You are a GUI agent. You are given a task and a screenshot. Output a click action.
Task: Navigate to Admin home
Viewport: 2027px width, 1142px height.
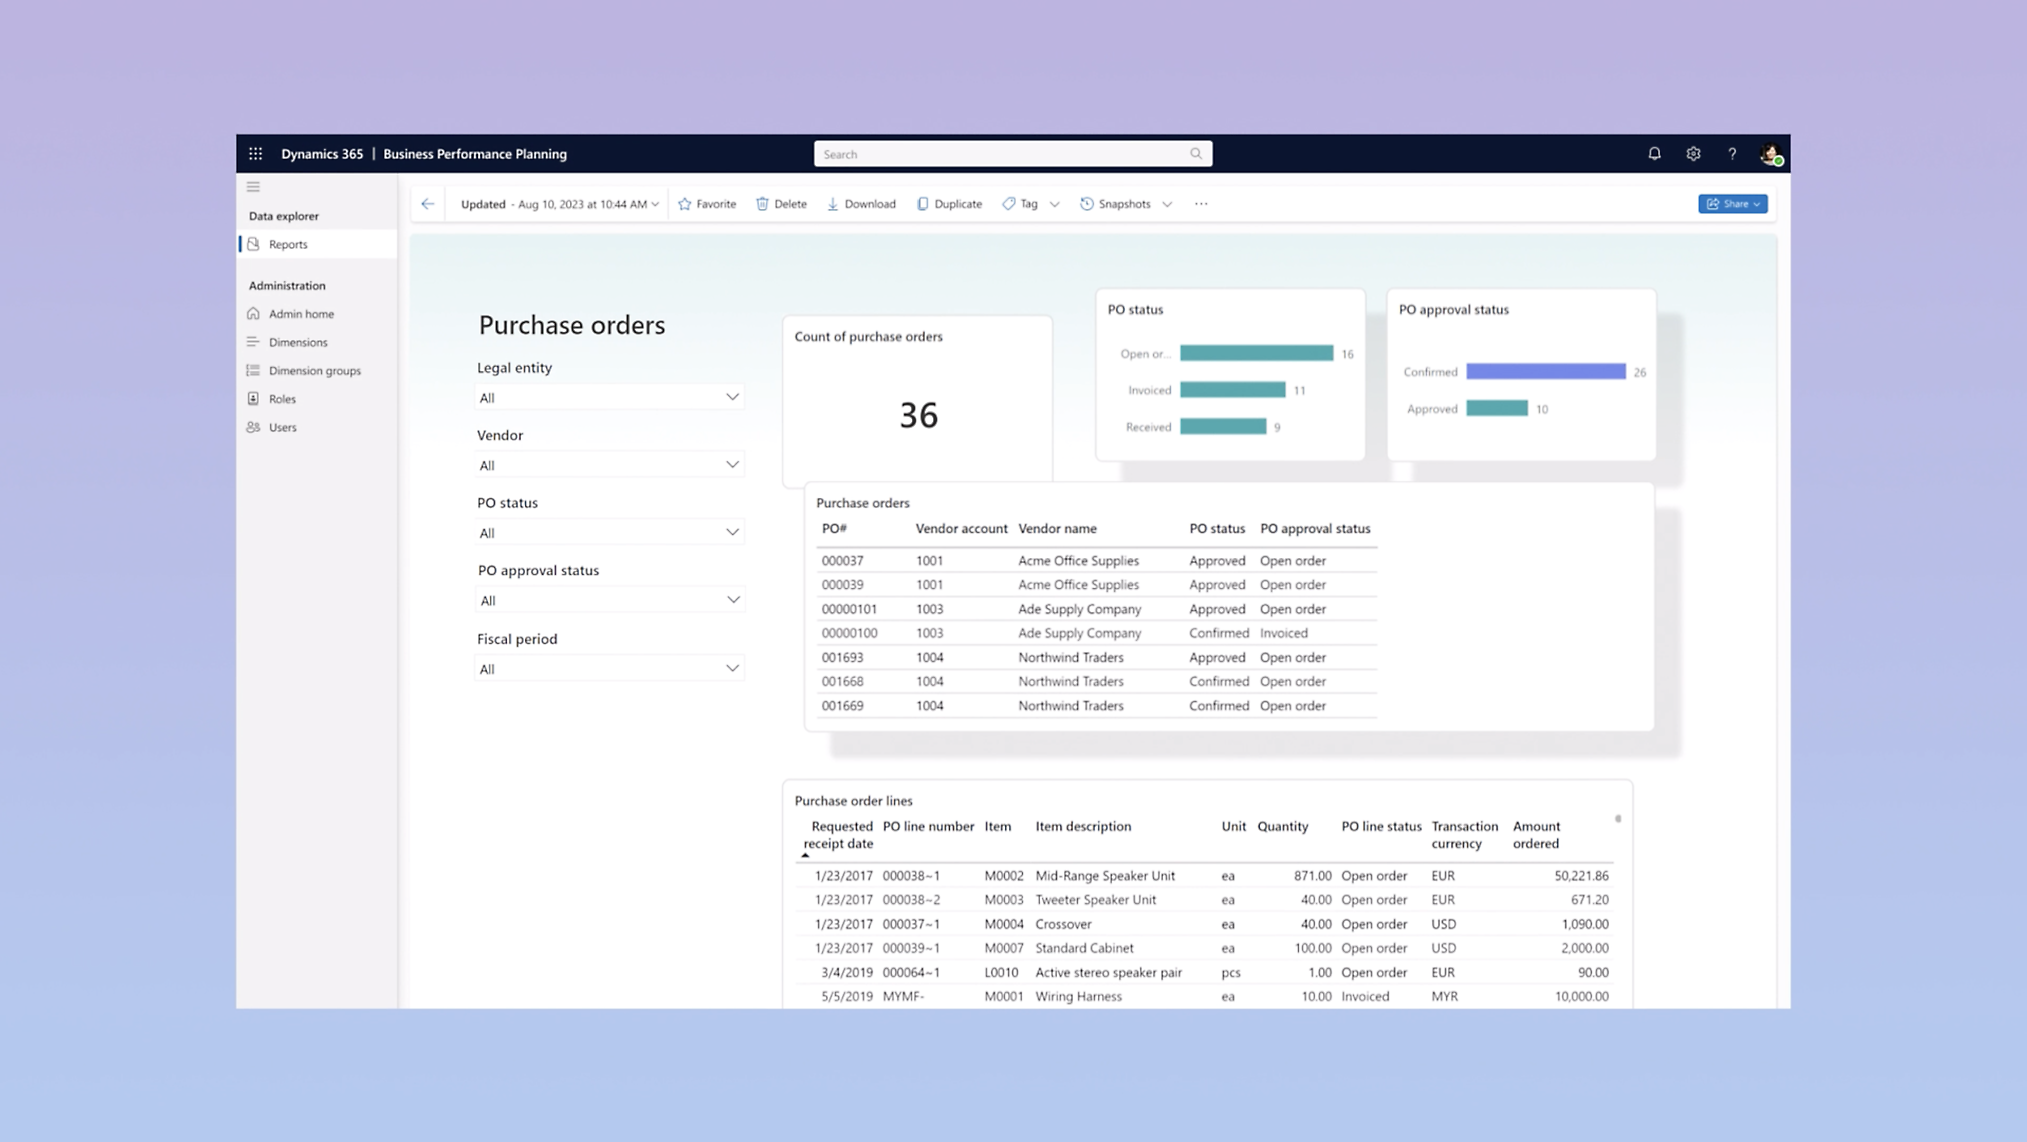301,313
